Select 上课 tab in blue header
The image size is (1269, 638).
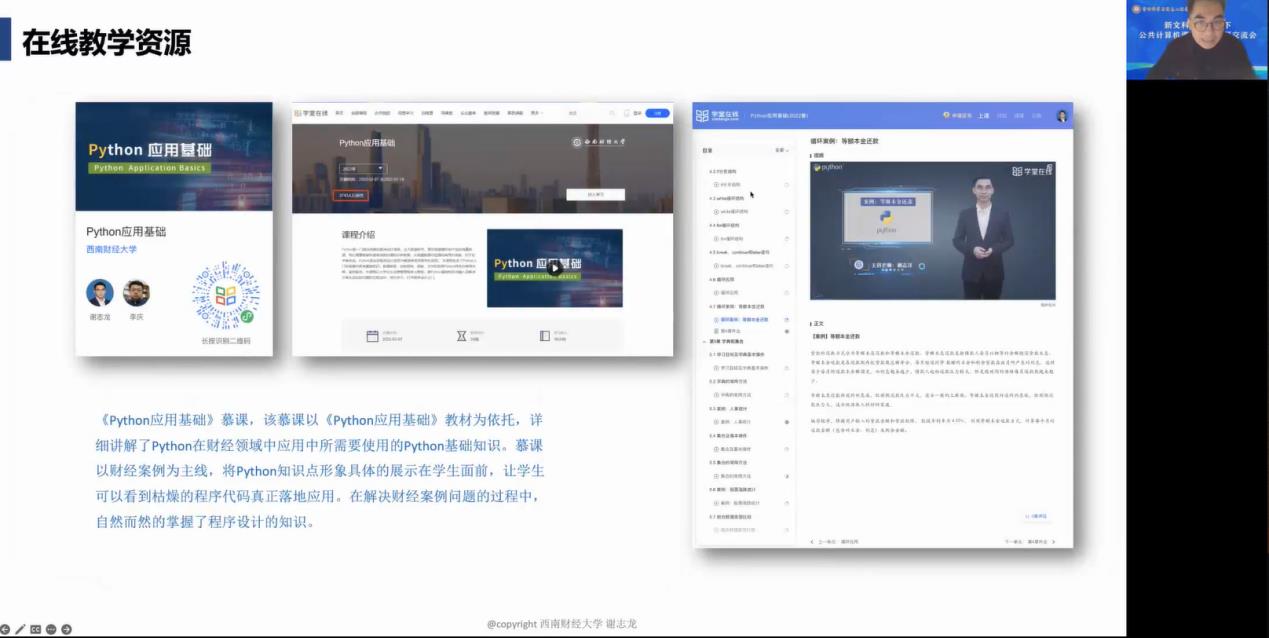pyautogui.click(x=984, y=116)
